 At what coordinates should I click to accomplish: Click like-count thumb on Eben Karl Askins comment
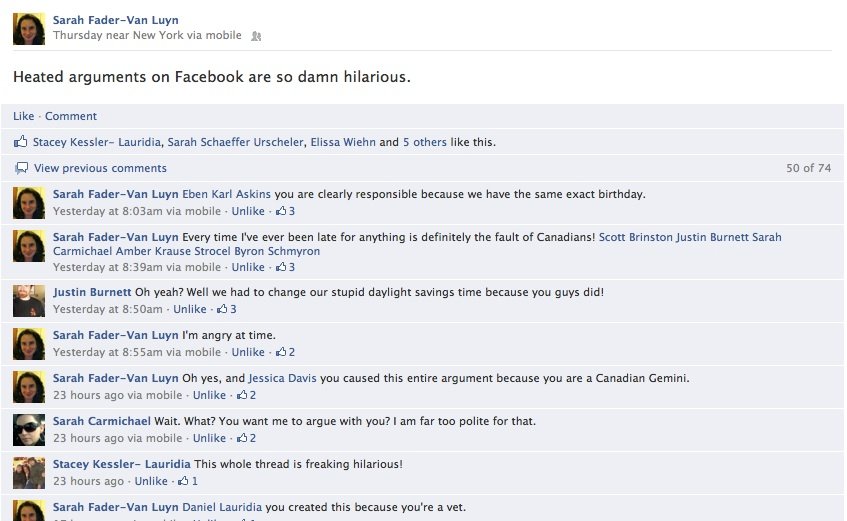click(x=281, y=211)
